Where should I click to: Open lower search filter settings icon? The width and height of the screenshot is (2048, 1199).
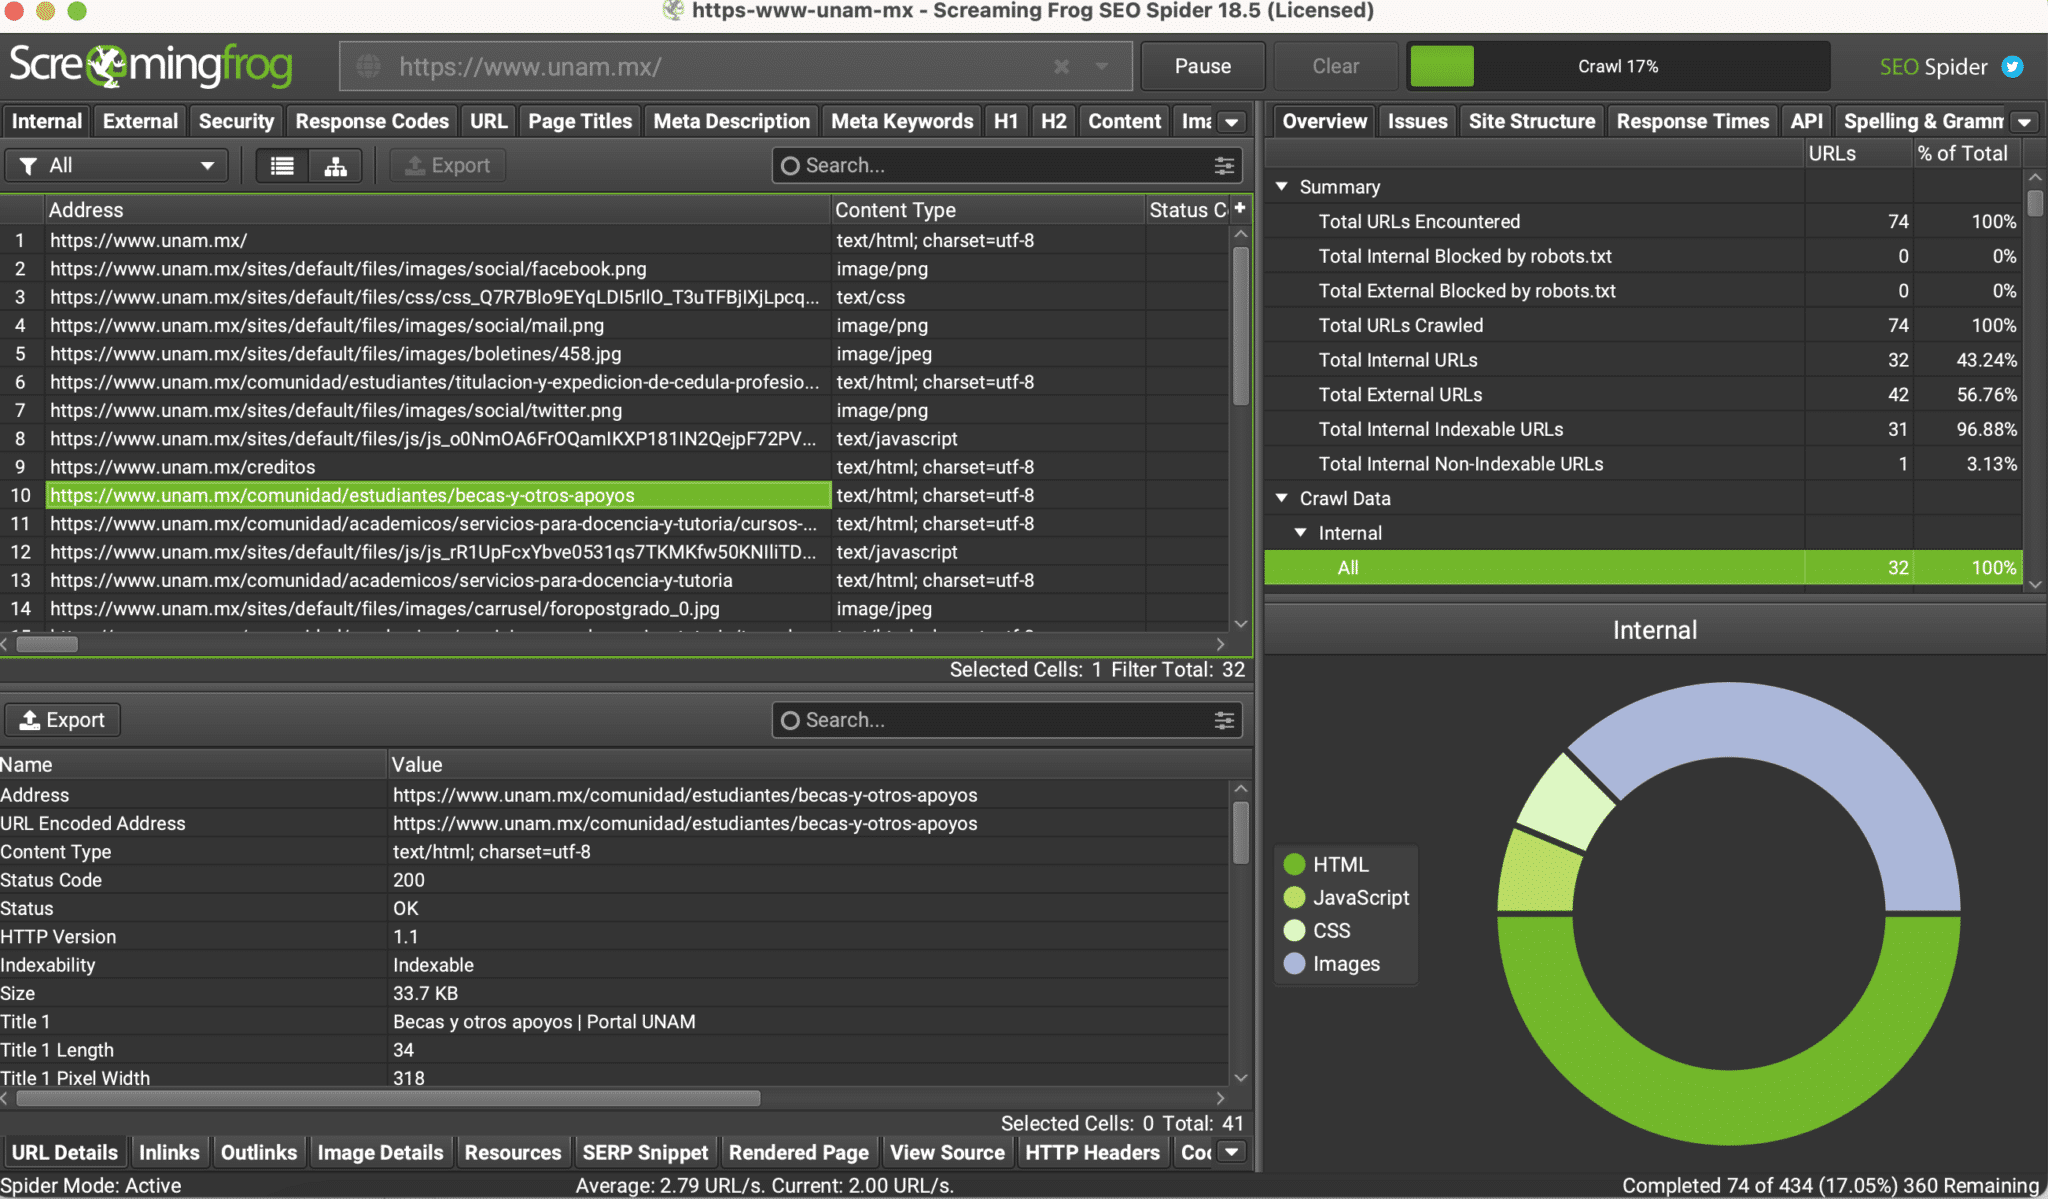[x=1224, y=720]
